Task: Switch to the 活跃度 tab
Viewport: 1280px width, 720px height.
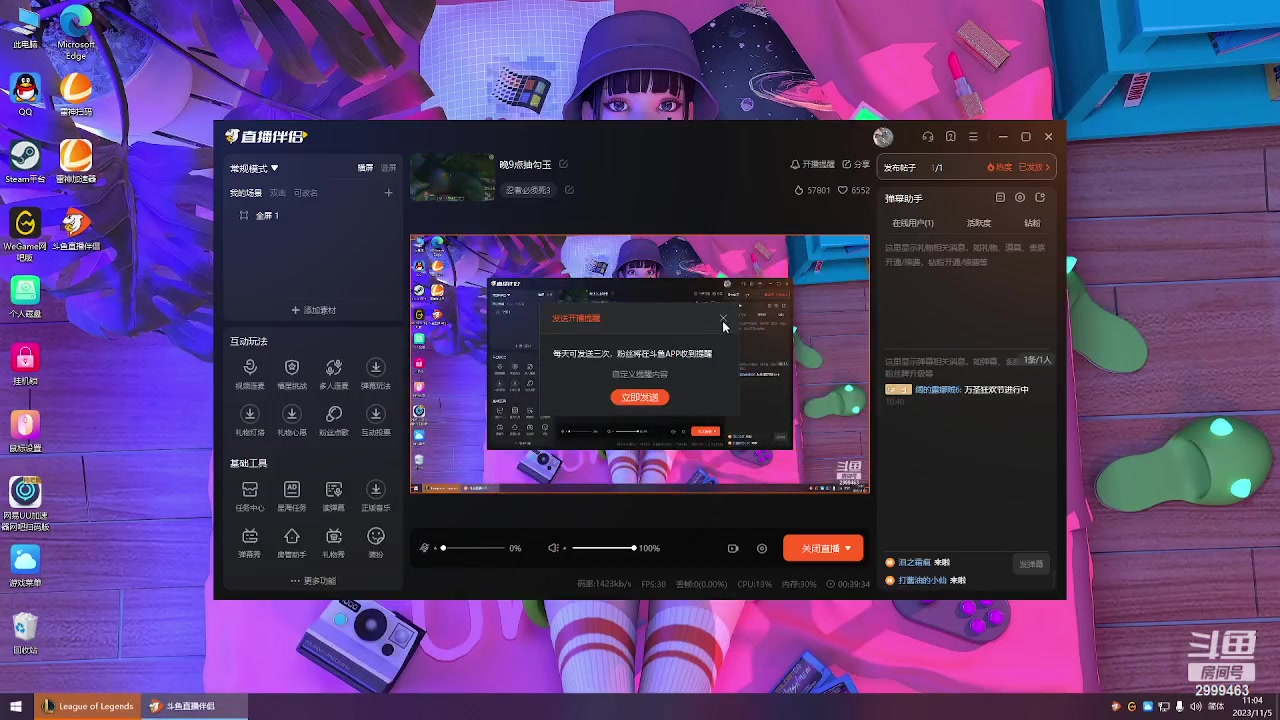Action: pyautogui.click(x=979, y=223)
